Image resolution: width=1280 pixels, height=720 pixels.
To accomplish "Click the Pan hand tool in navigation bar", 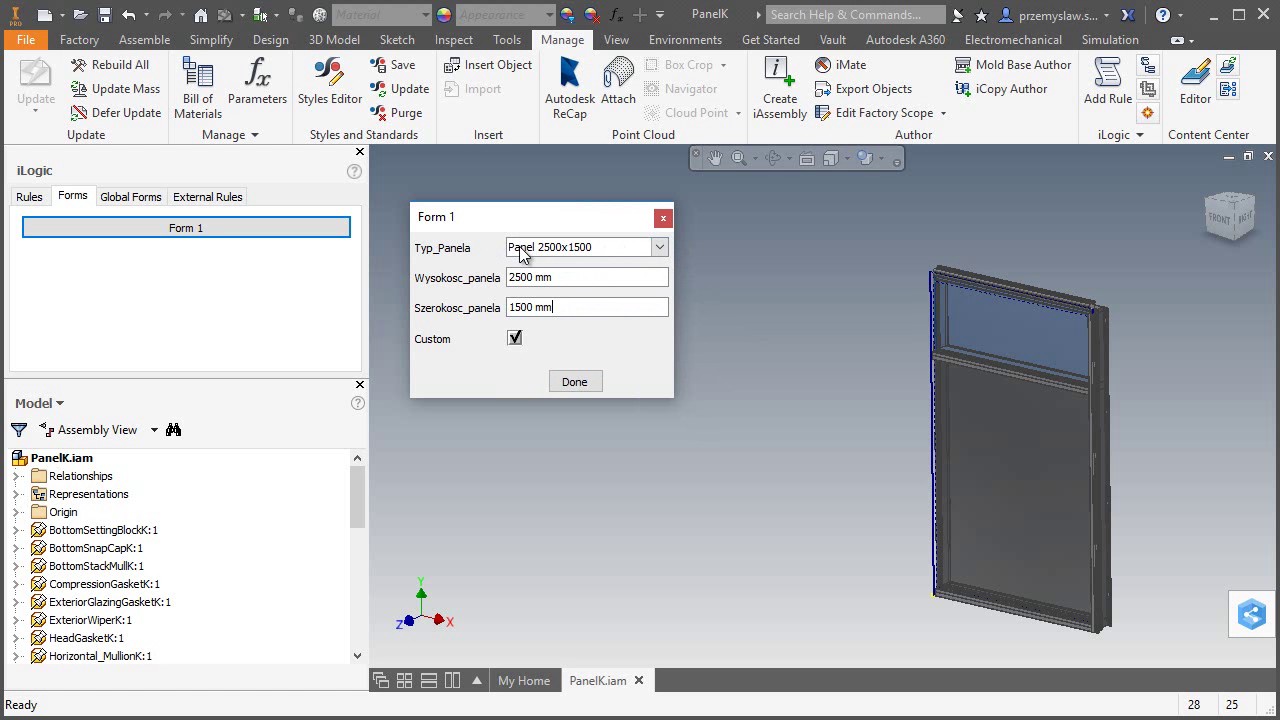I will (714, 158).
